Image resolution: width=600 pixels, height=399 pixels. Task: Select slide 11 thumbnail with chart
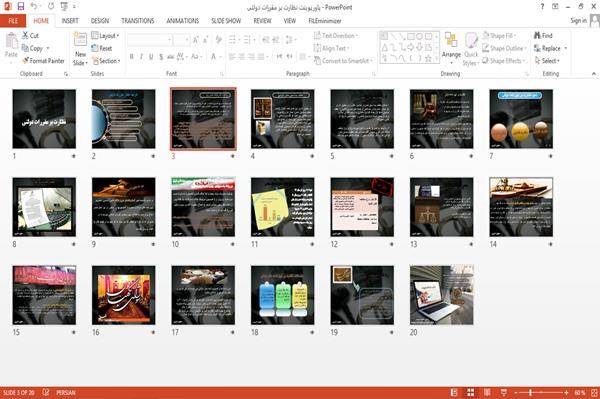coord(282,207)
